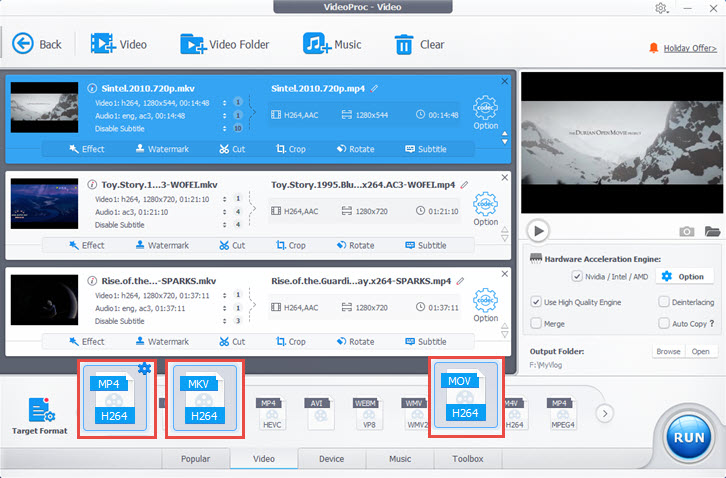Select the MKV H264 format

point(204,399)
